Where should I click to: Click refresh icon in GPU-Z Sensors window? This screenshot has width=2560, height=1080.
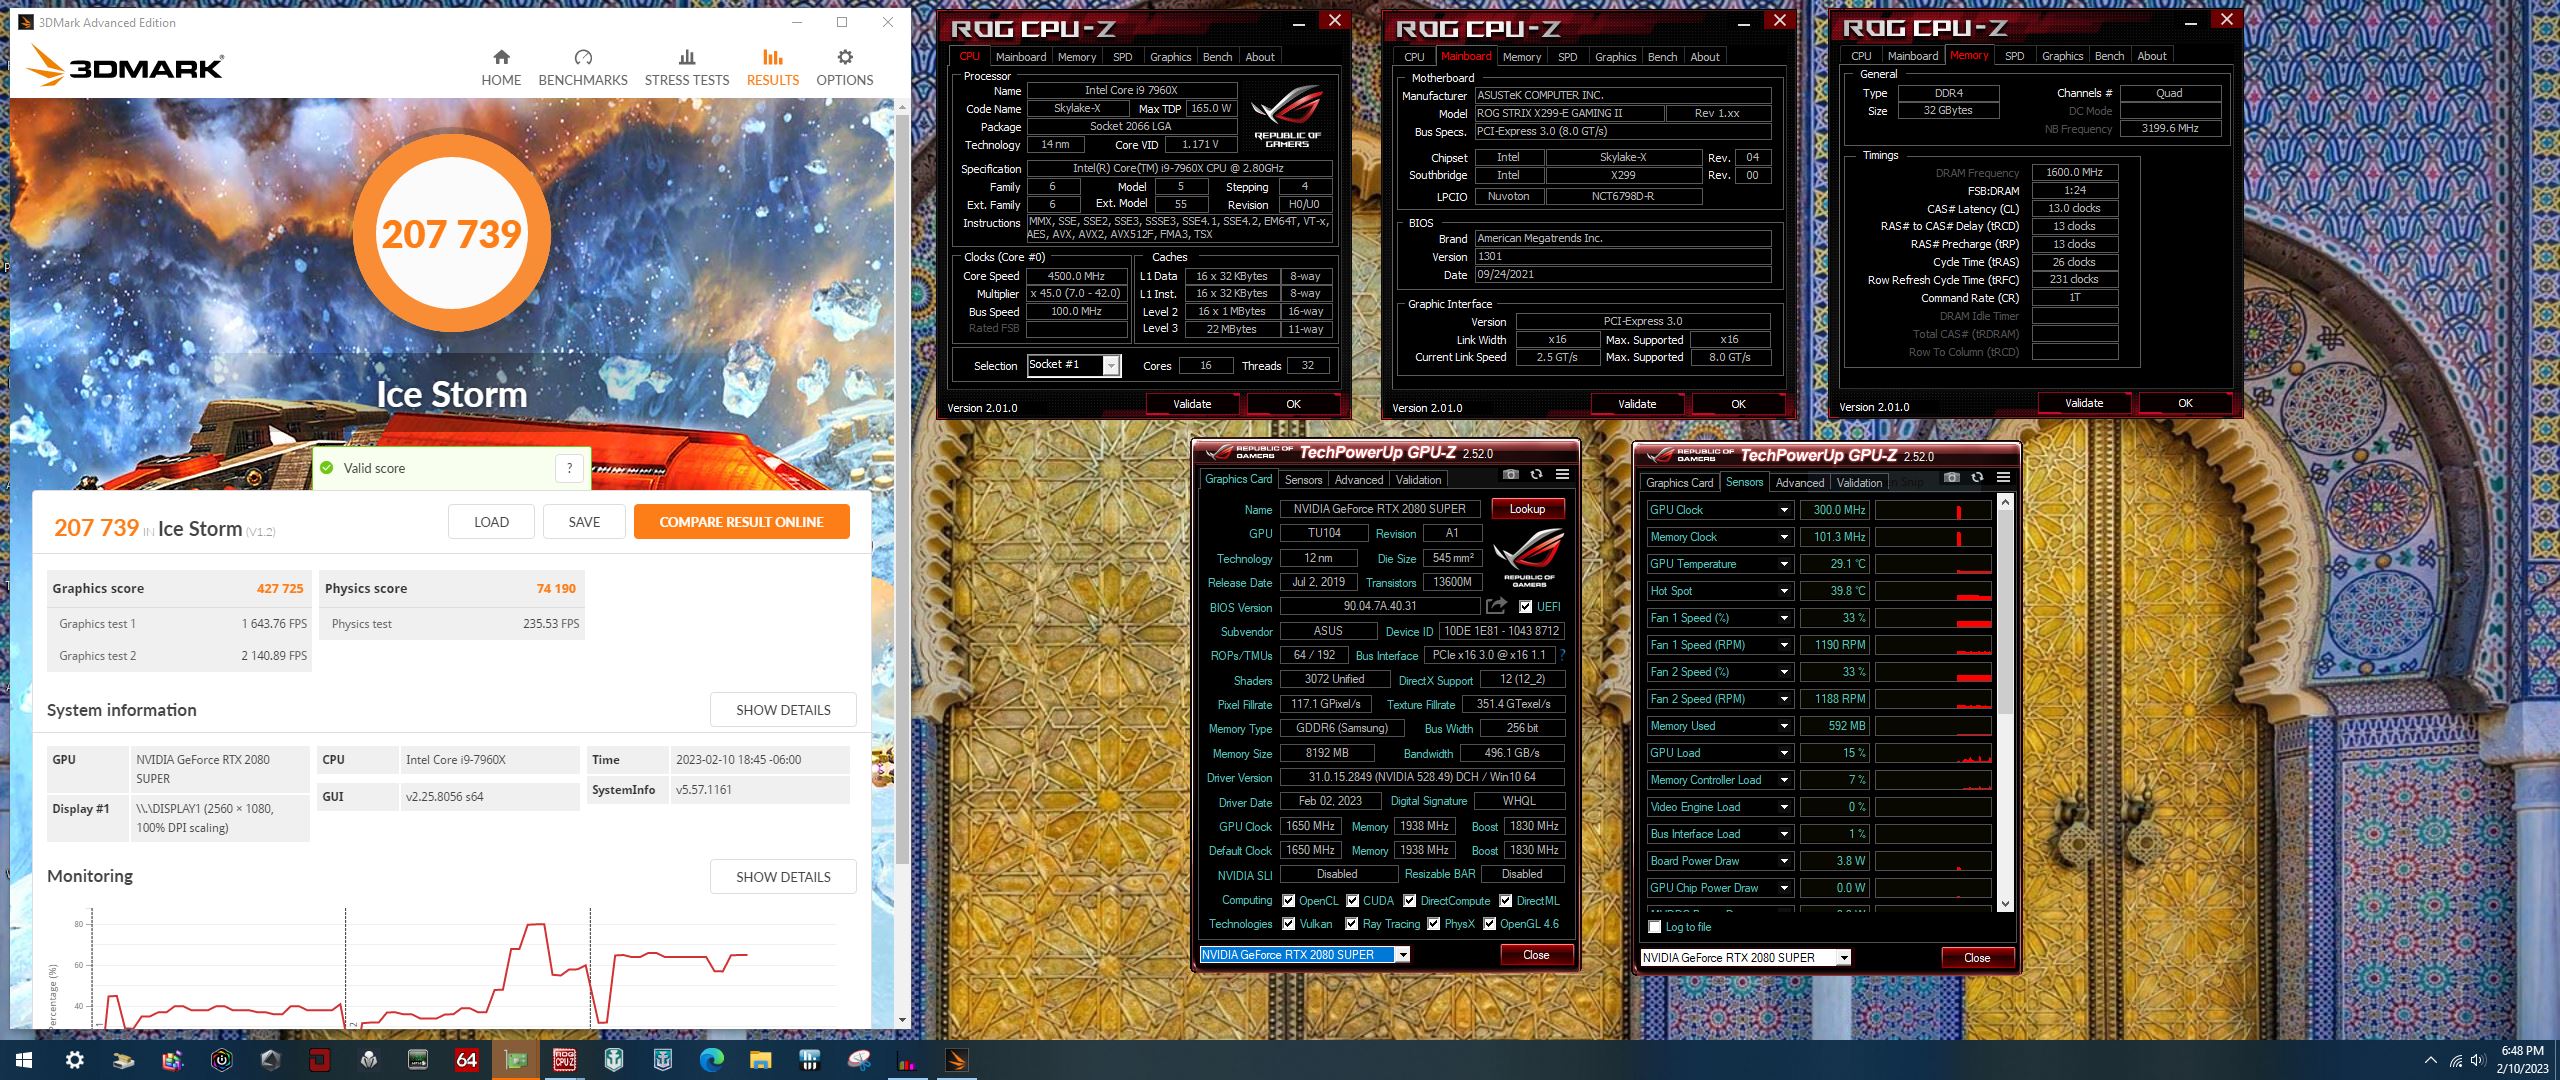(1977, 478)
